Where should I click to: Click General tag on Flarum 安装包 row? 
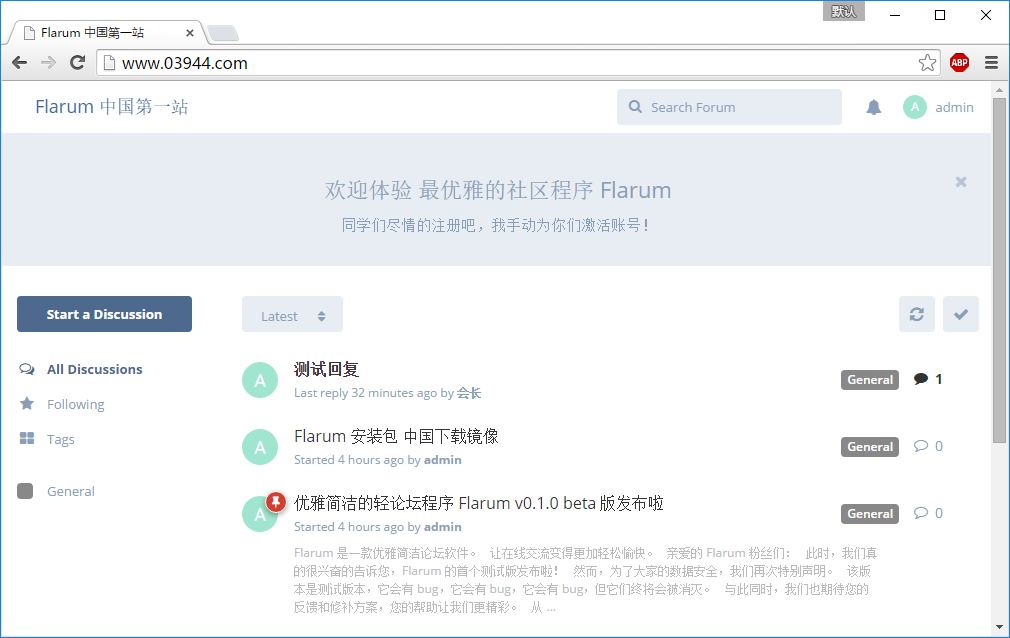click(x=870, y=447)
